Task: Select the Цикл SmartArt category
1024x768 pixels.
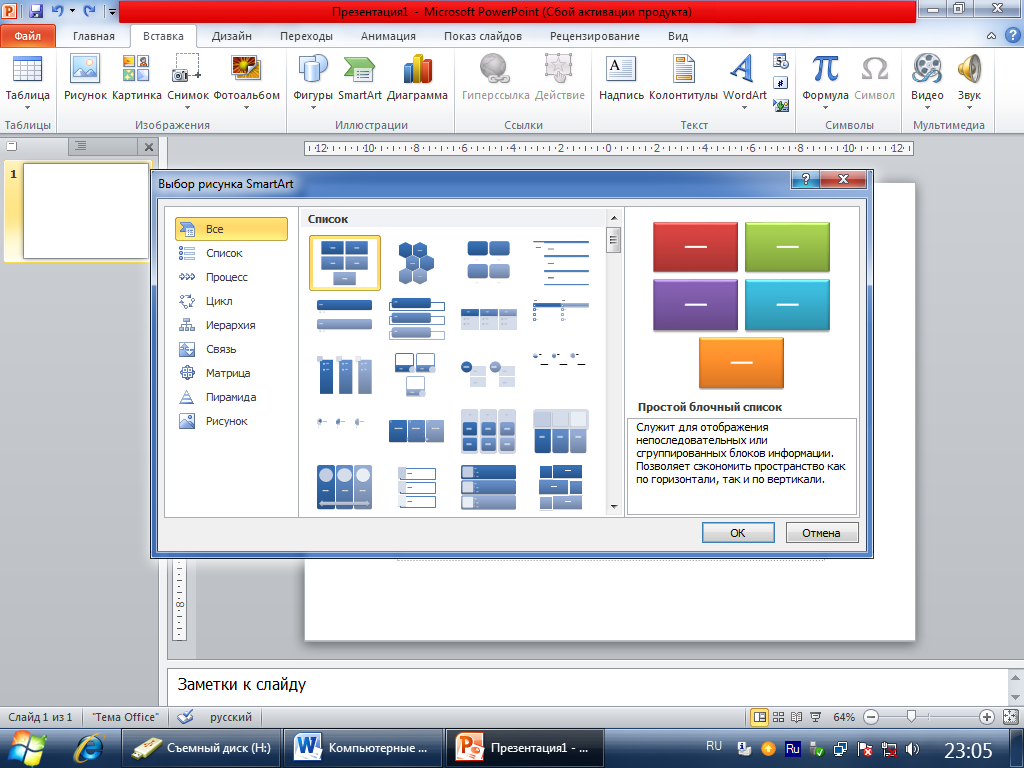Action: pyautogui.click(x=220, y=301)
